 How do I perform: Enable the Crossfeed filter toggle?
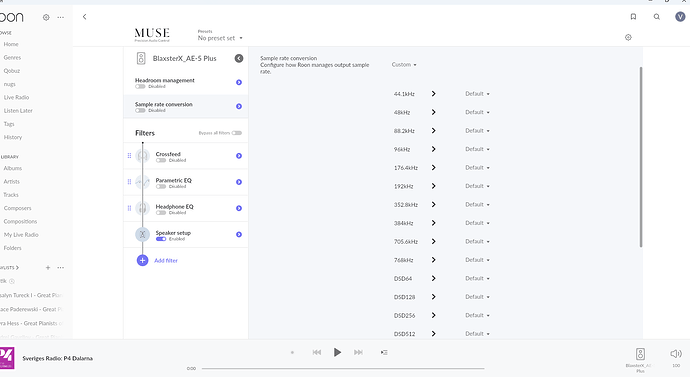point(161,160)
